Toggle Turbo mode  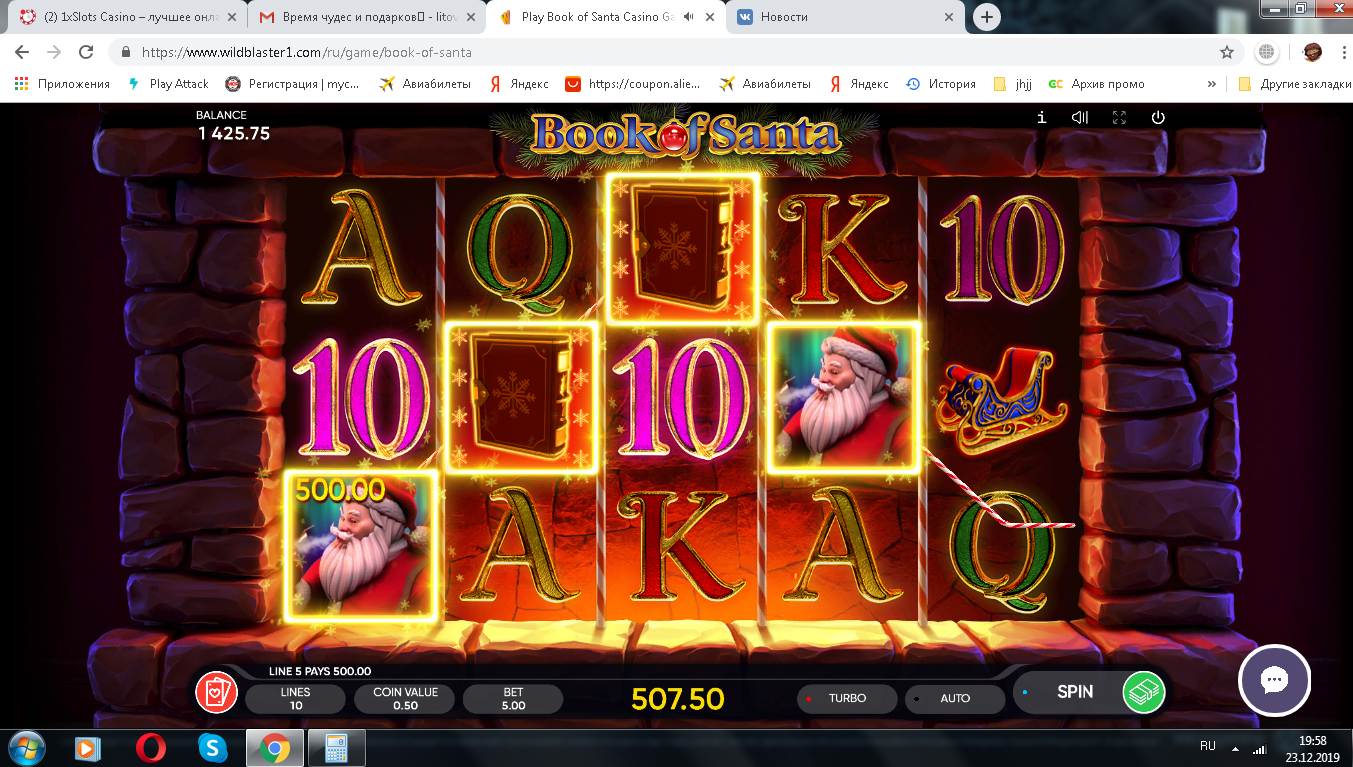[846, 698]
